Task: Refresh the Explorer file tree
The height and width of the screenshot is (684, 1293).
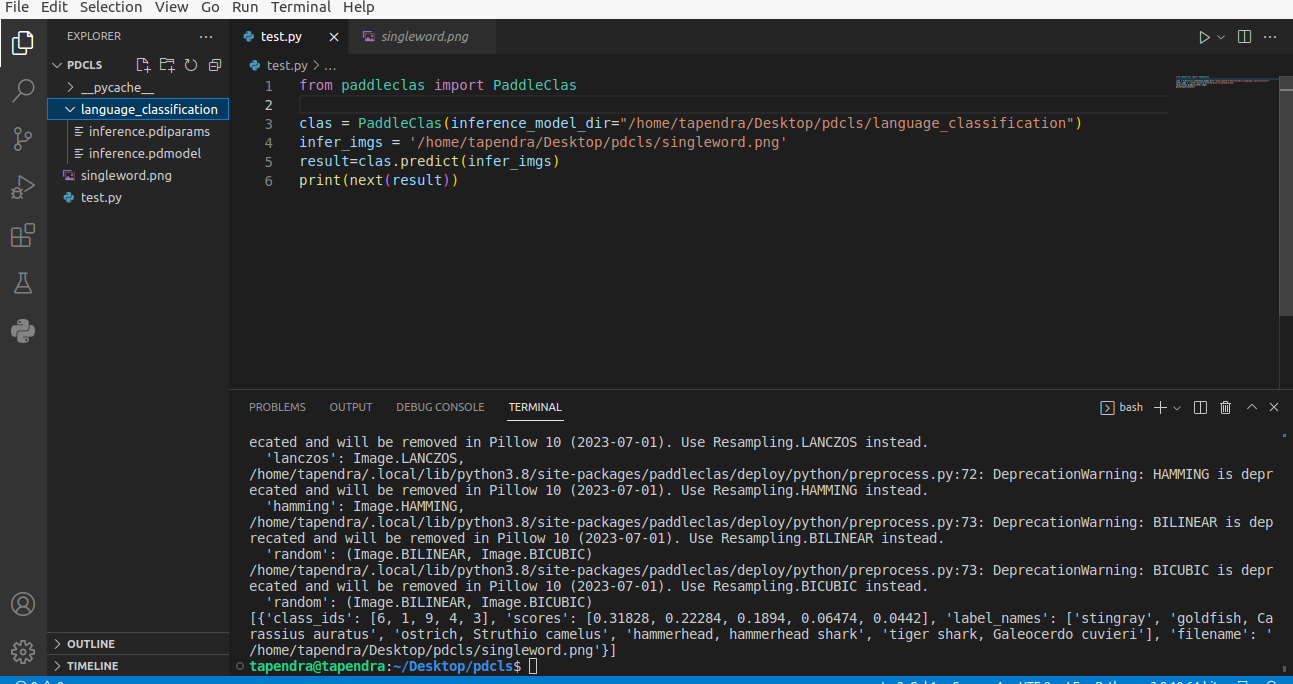Action: [191, 65]
